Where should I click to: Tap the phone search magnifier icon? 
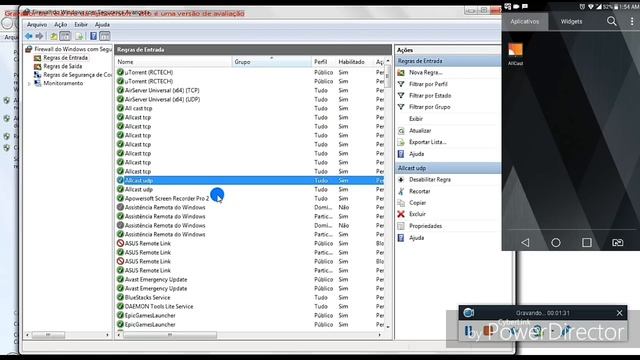pos(611,21)
